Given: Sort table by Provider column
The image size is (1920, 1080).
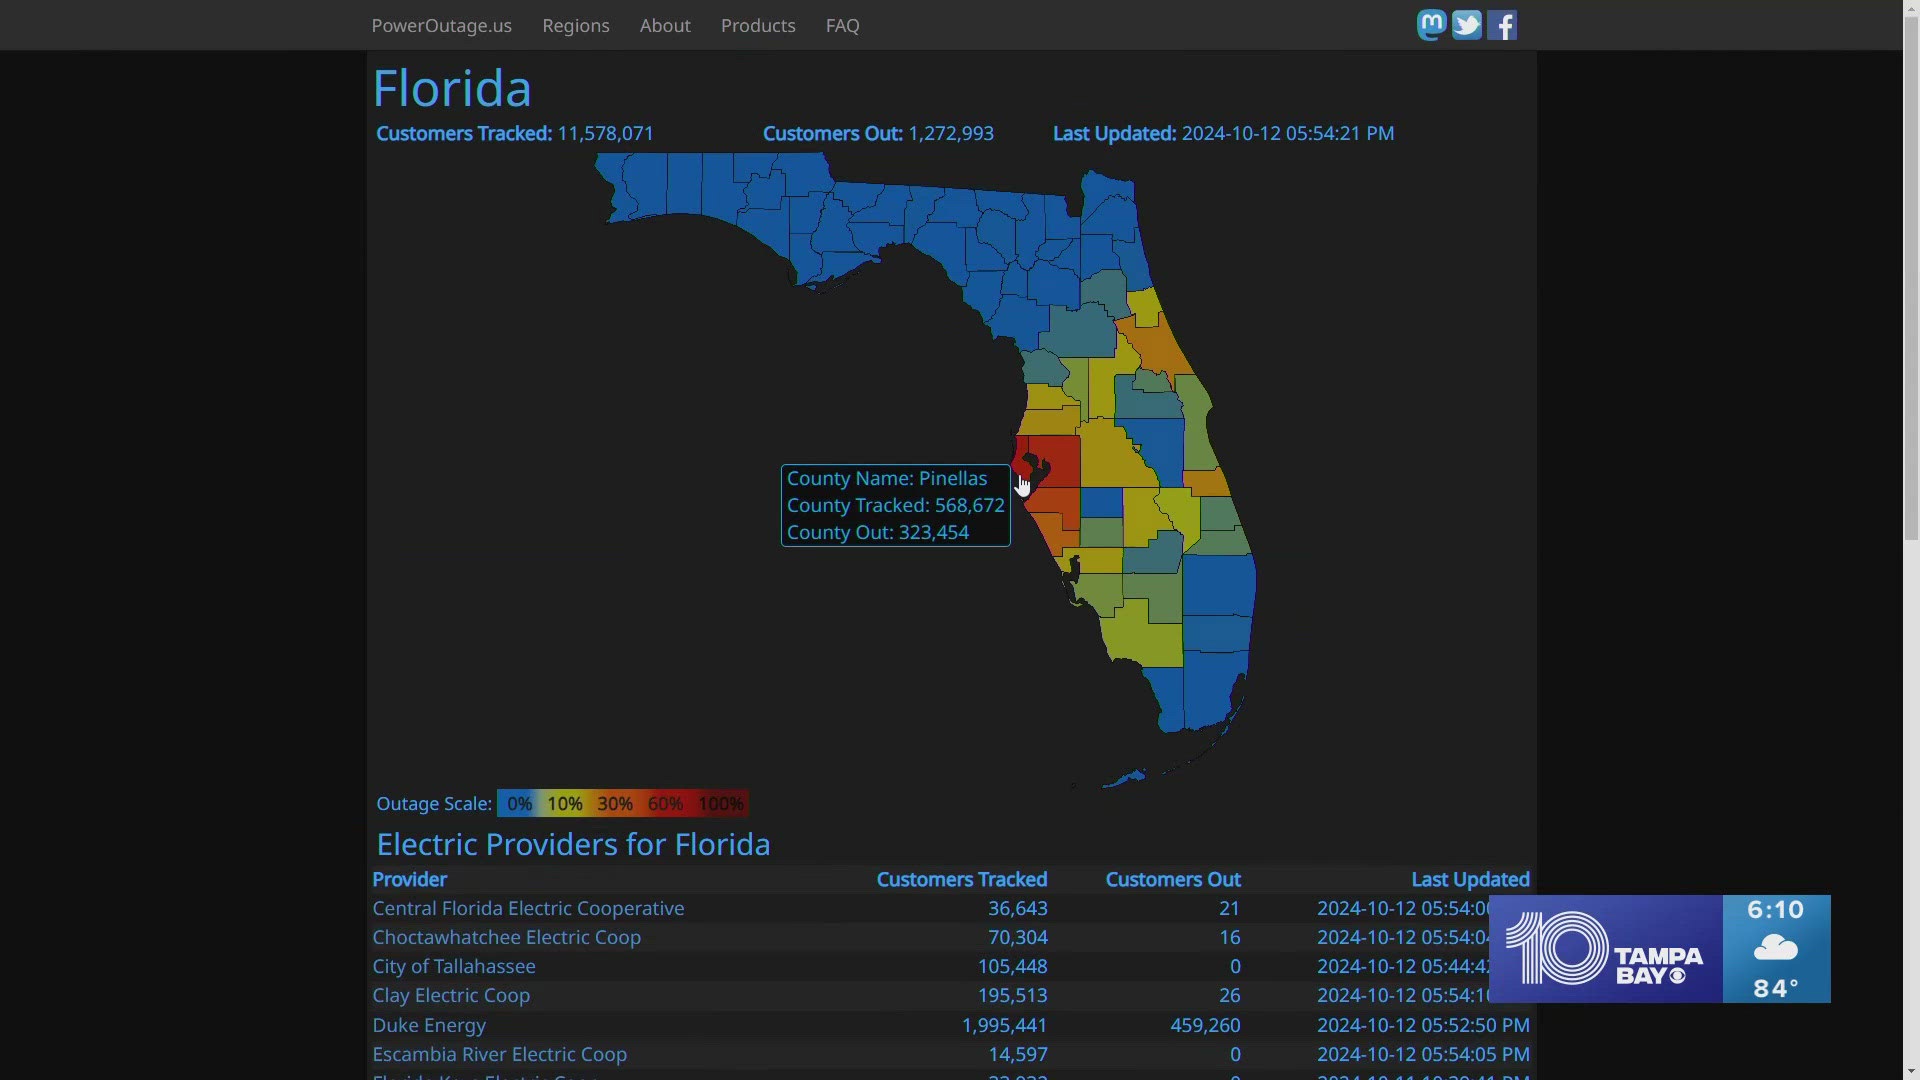Looking at the screenshot, I should coord(409,879).
